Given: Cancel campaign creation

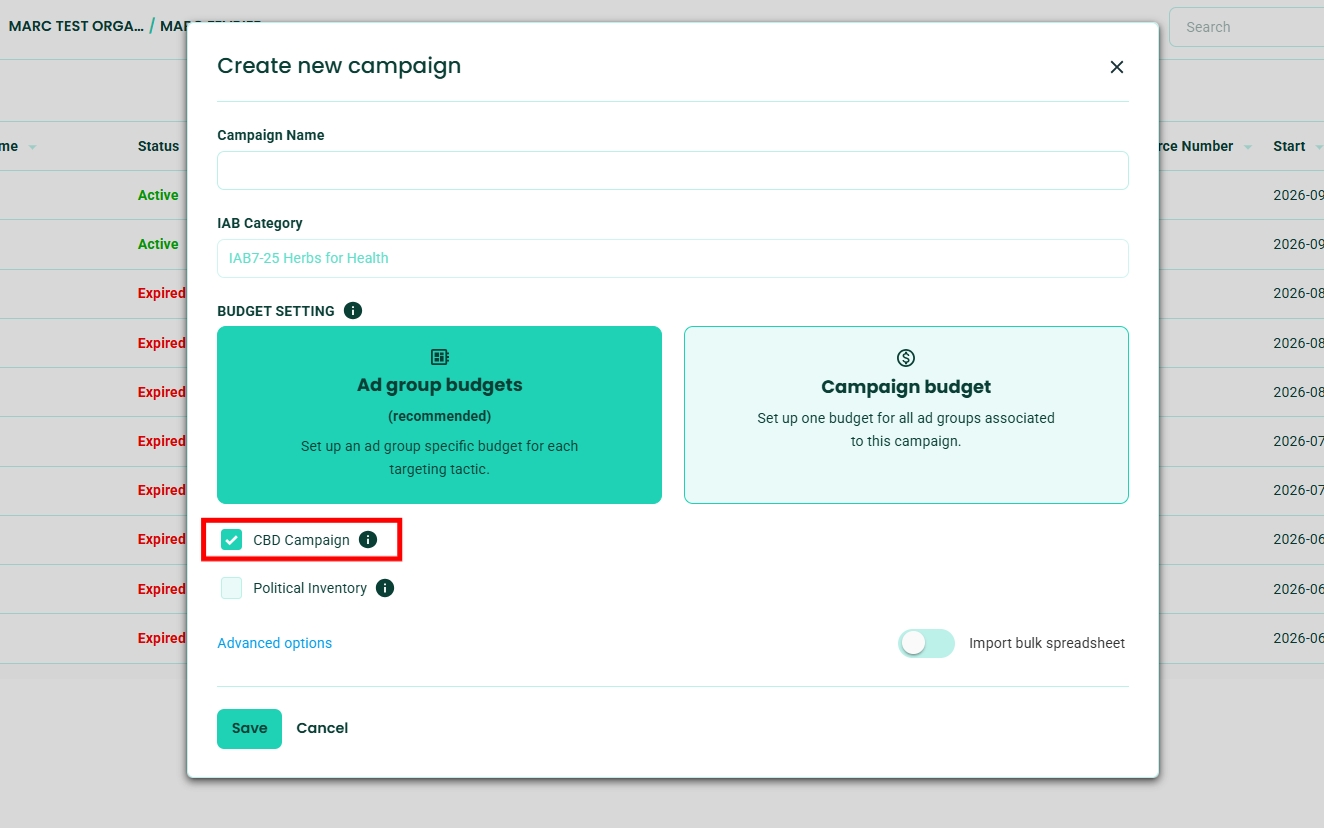Looking at the screenshot, I should (322, 728).
